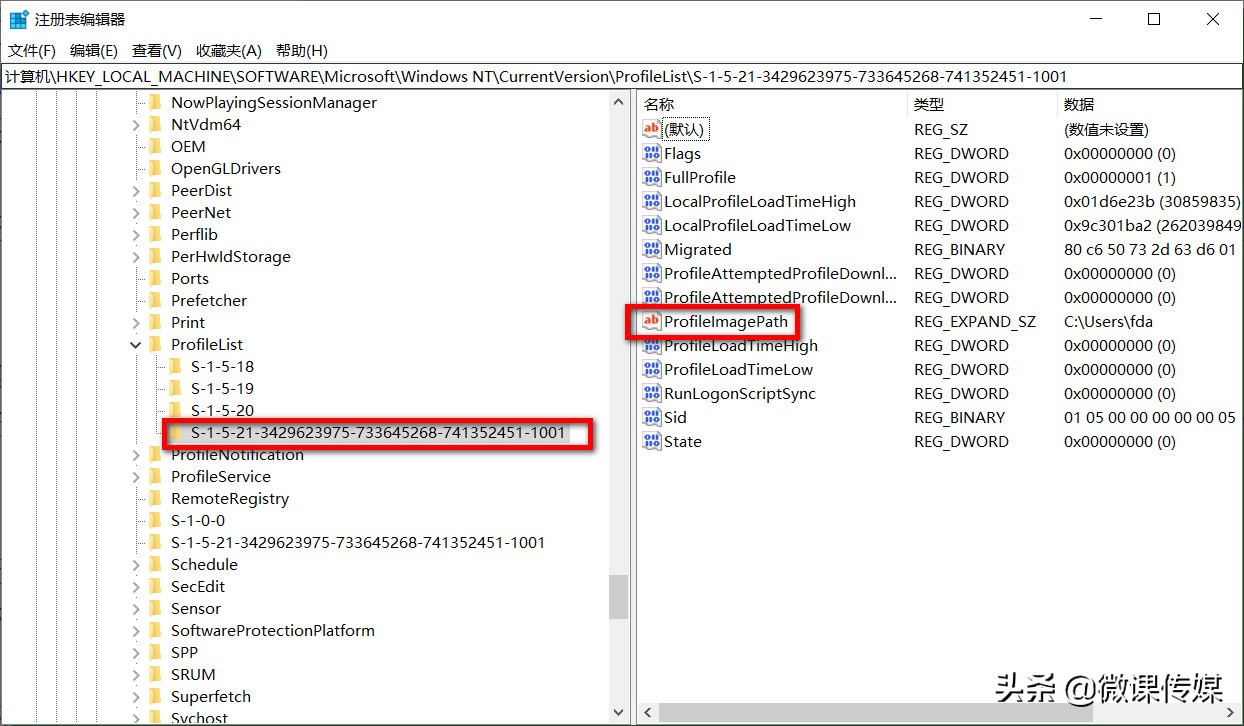Click the Sid binary value icon

pos(652,417)
